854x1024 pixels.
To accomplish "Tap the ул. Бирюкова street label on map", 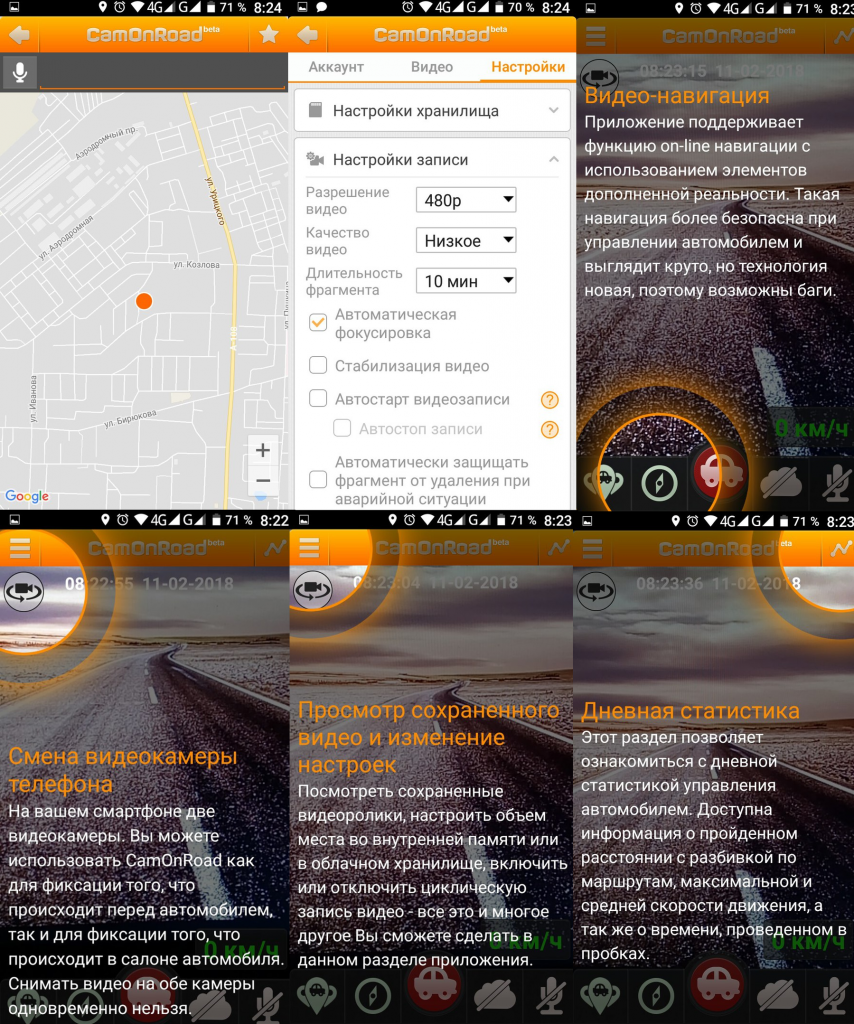I will pos(130,418).
